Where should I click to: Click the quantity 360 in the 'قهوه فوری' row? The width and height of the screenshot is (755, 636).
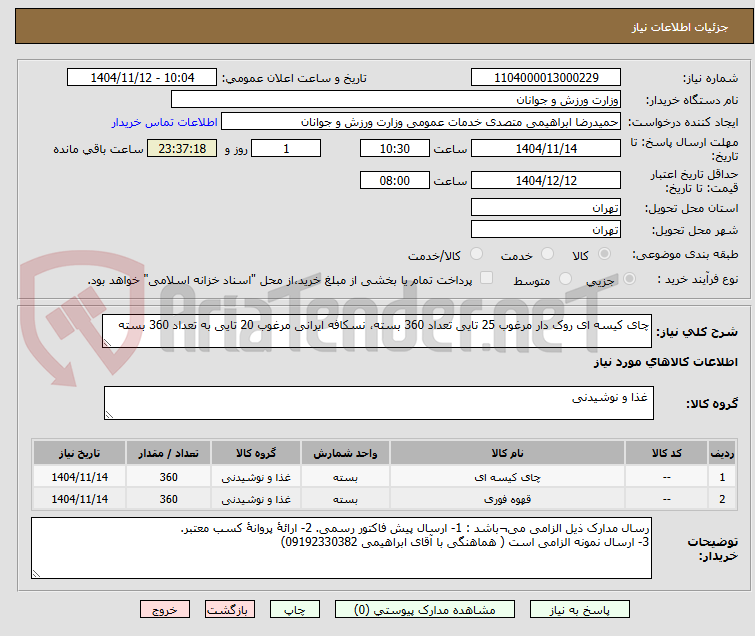click(x=169, y=499)
